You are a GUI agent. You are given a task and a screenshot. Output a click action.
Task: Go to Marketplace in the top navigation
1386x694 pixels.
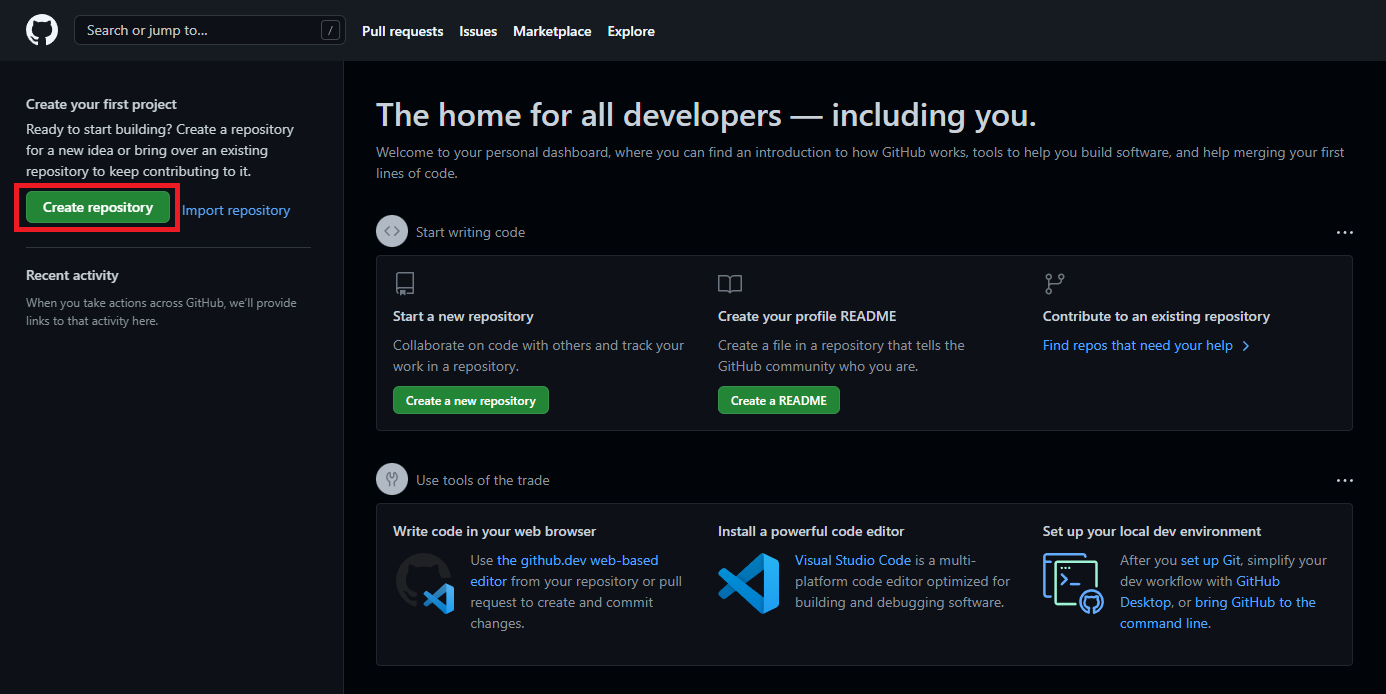(552, 31)
